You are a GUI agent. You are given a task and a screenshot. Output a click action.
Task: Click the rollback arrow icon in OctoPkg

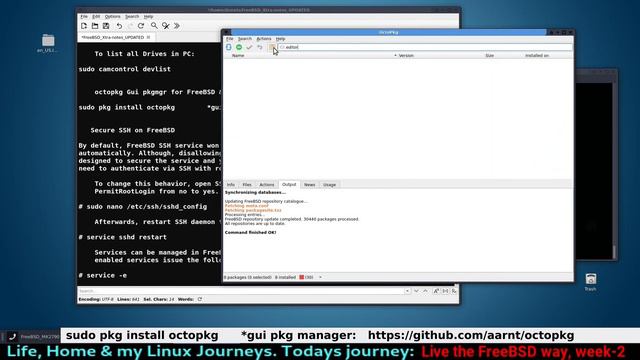tap(260, 47)
